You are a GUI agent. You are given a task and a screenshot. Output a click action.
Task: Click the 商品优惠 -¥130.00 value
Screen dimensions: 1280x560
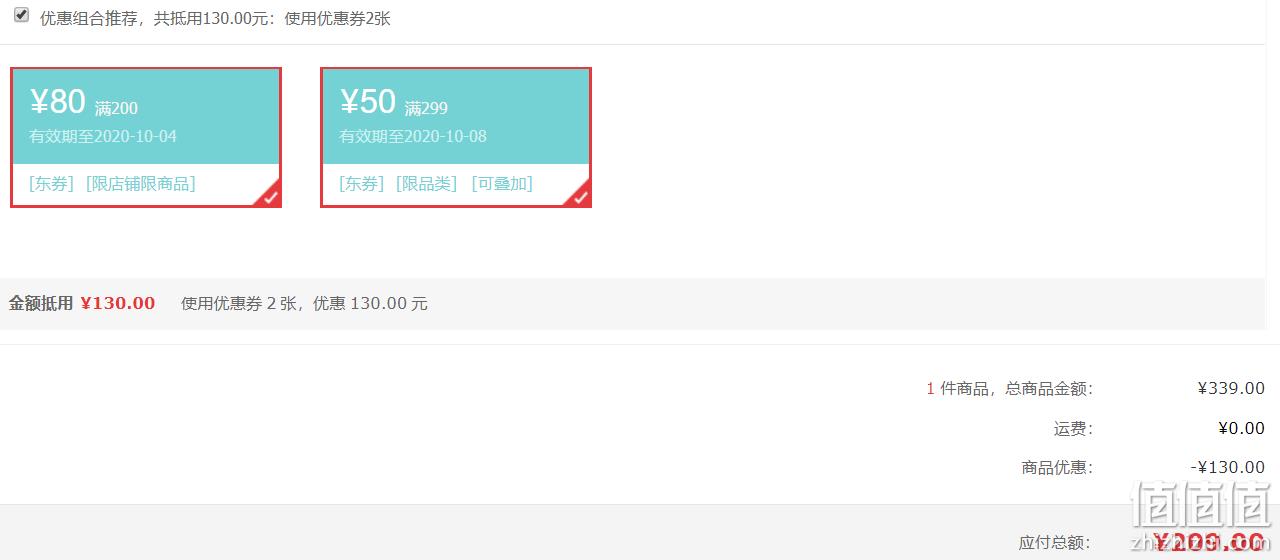pyautogui.click(x=1228, y=467)
